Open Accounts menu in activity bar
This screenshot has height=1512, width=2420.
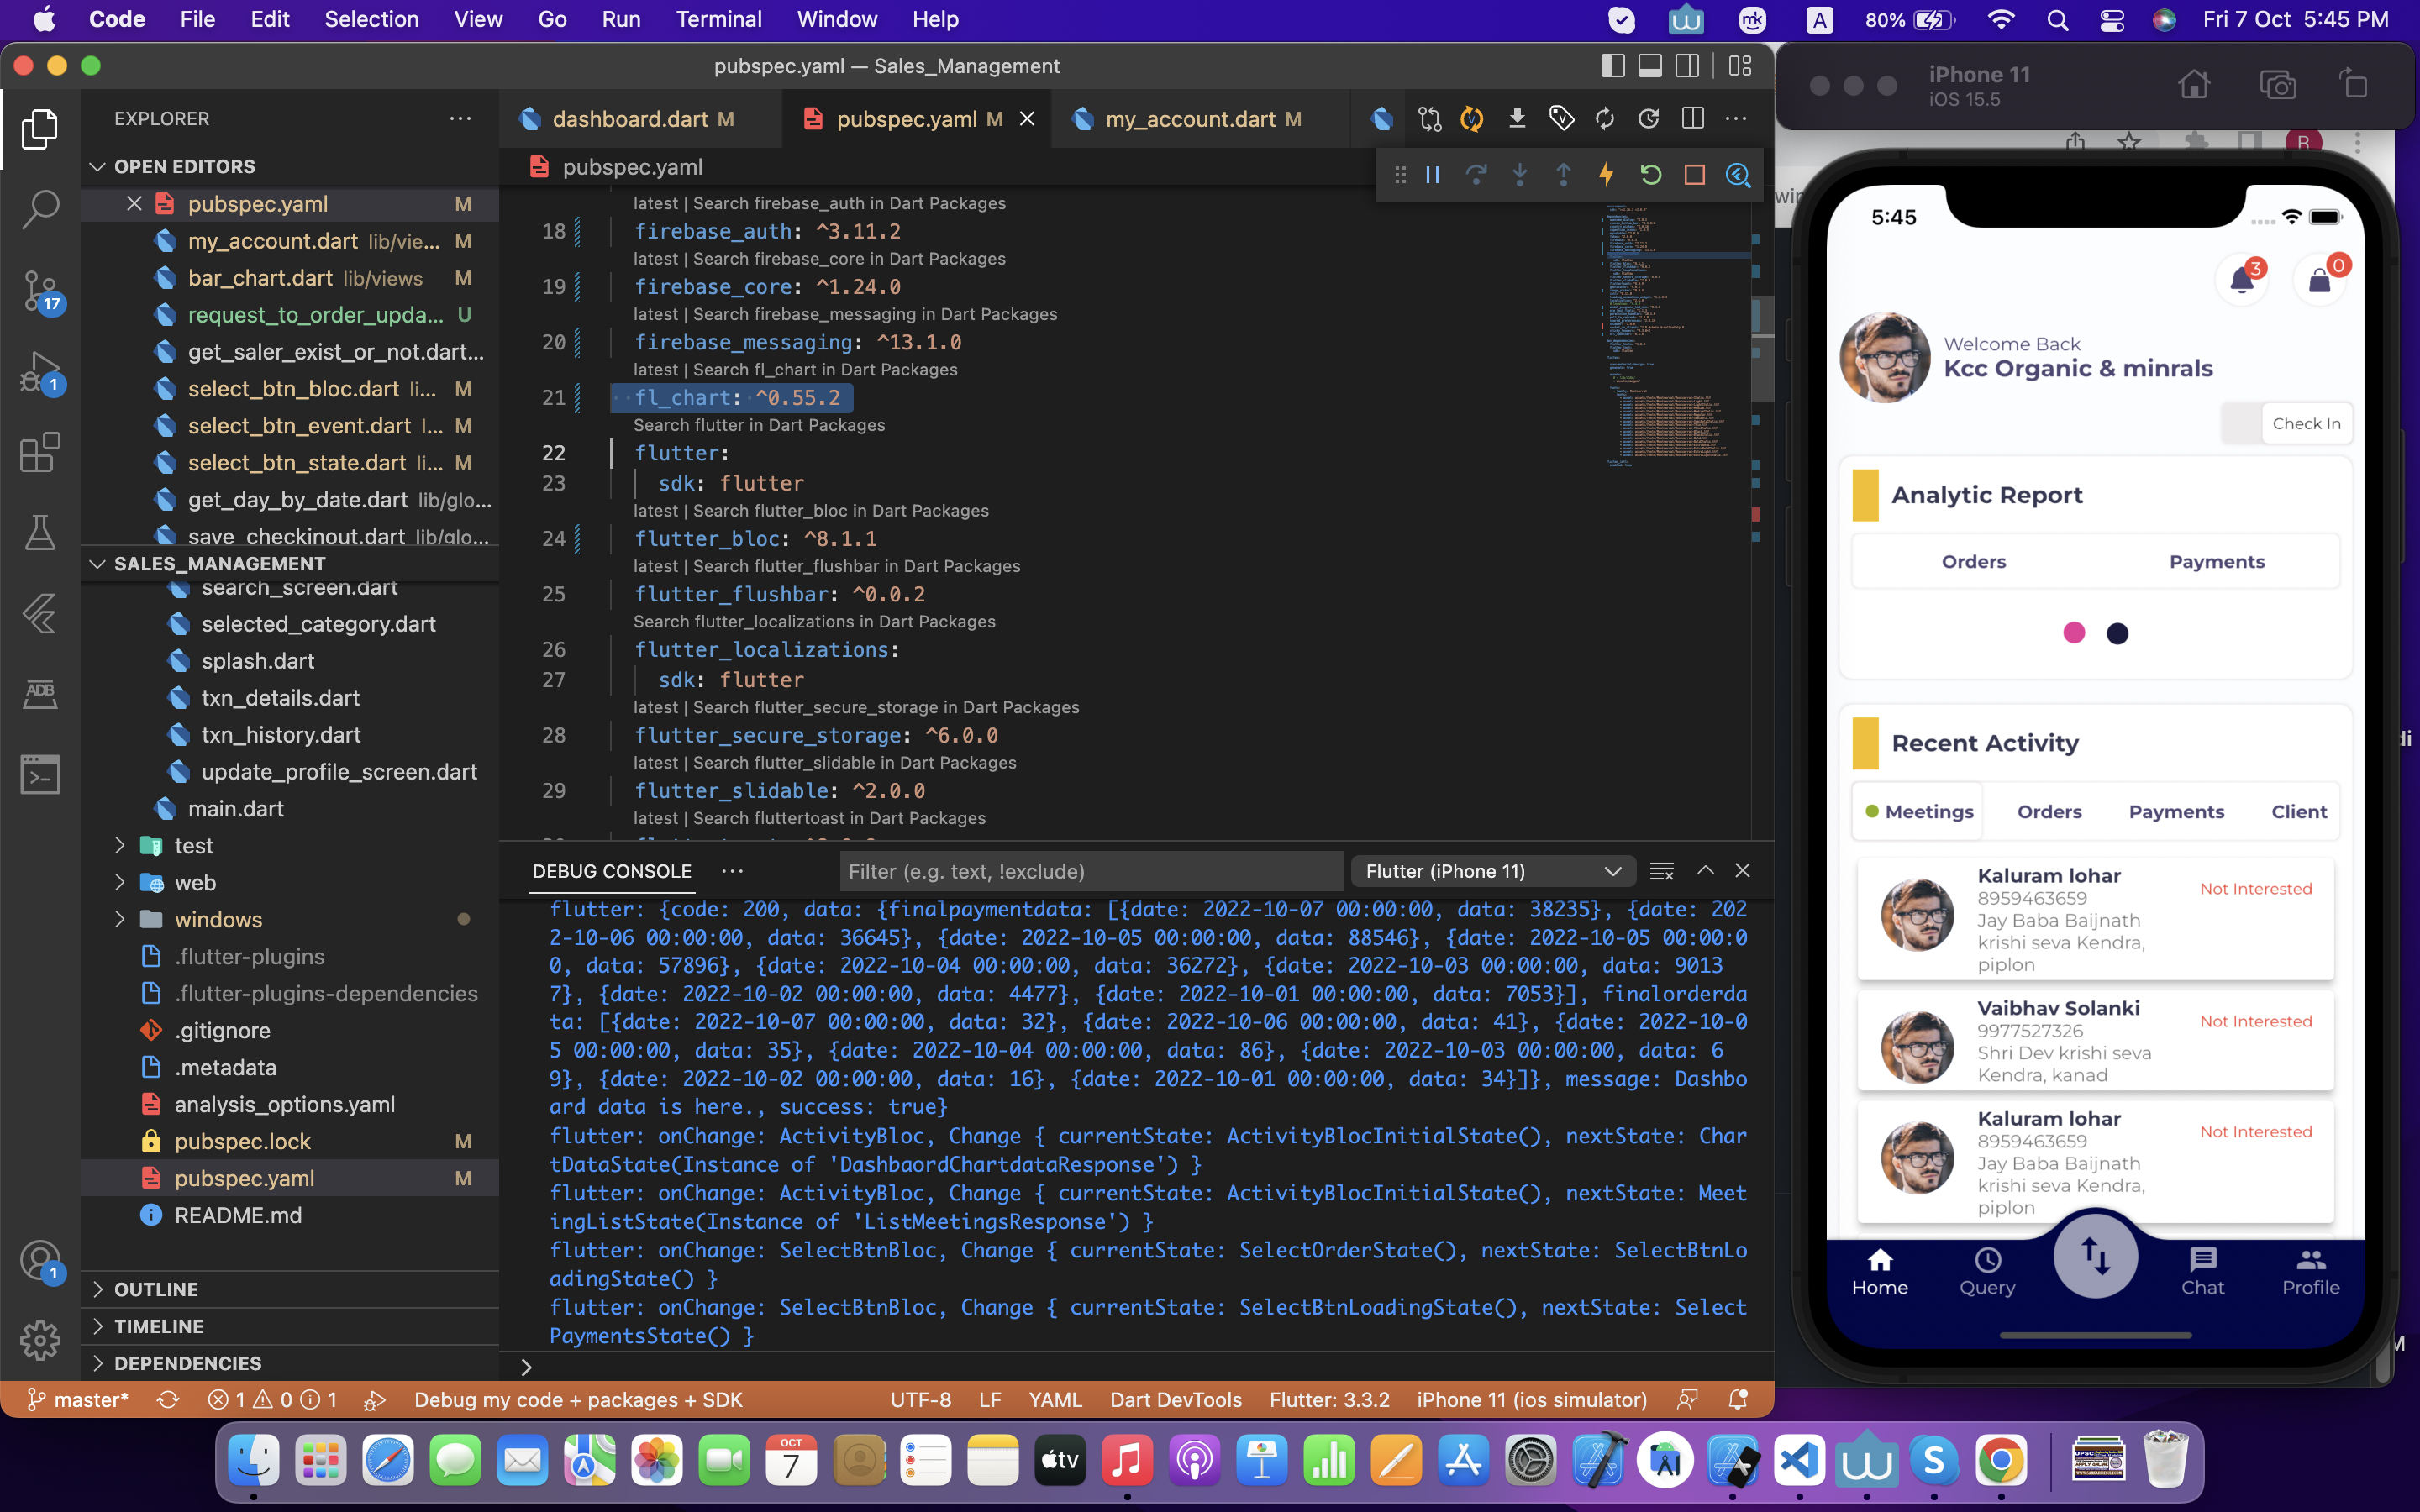[x=40, y=1260]
